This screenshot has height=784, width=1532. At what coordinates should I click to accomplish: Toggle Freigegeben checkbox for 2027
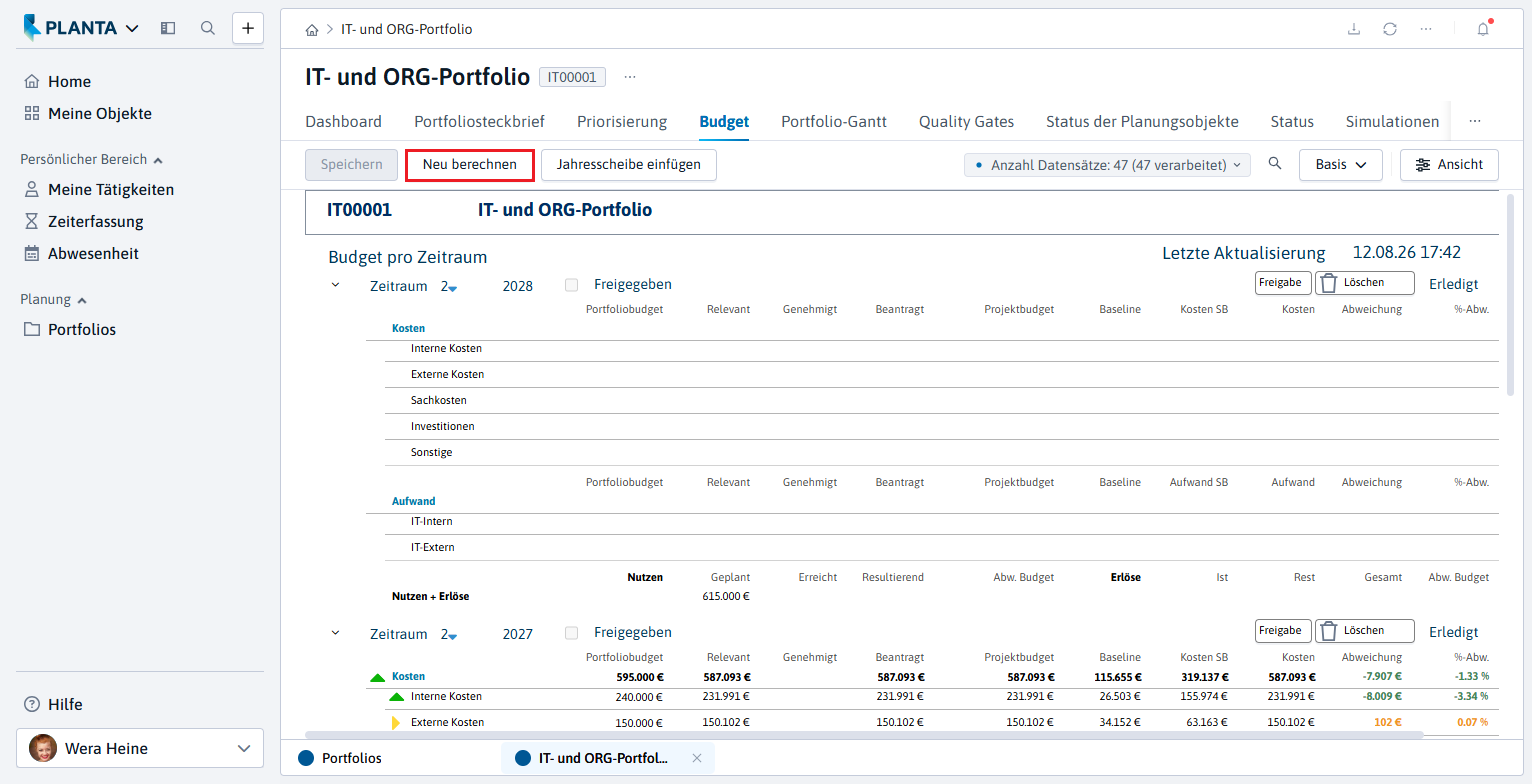click(x=572, y=633)
